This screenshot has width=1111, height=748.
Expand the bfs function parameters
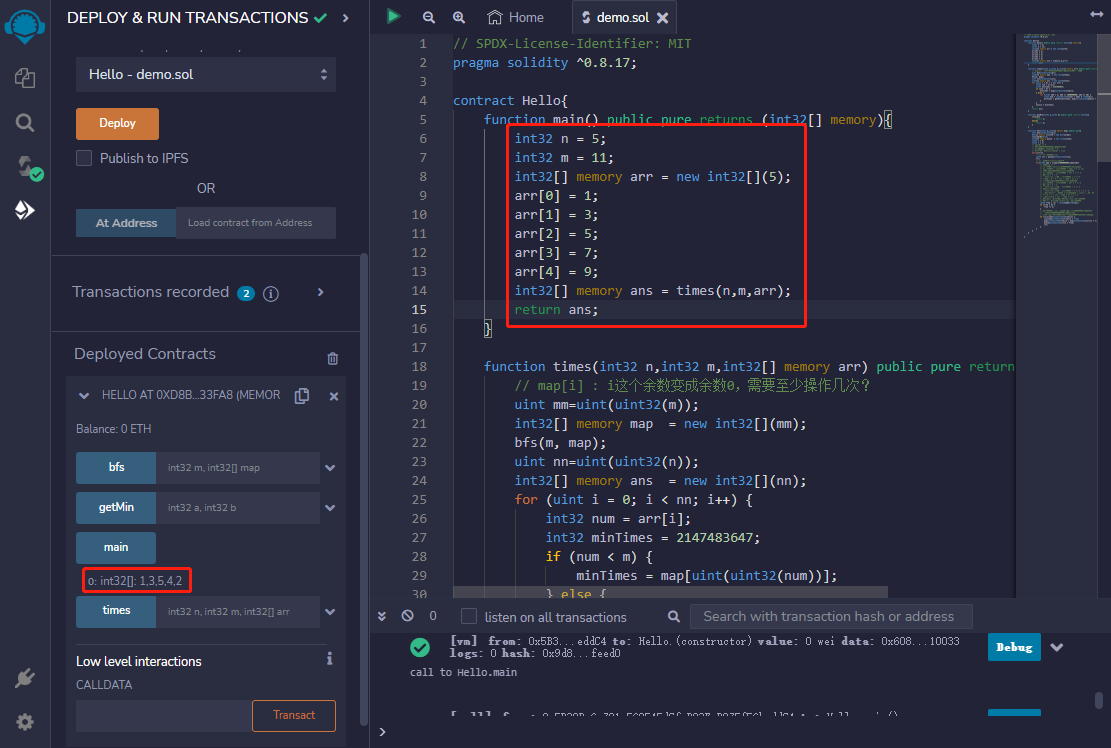click(330, 468)
